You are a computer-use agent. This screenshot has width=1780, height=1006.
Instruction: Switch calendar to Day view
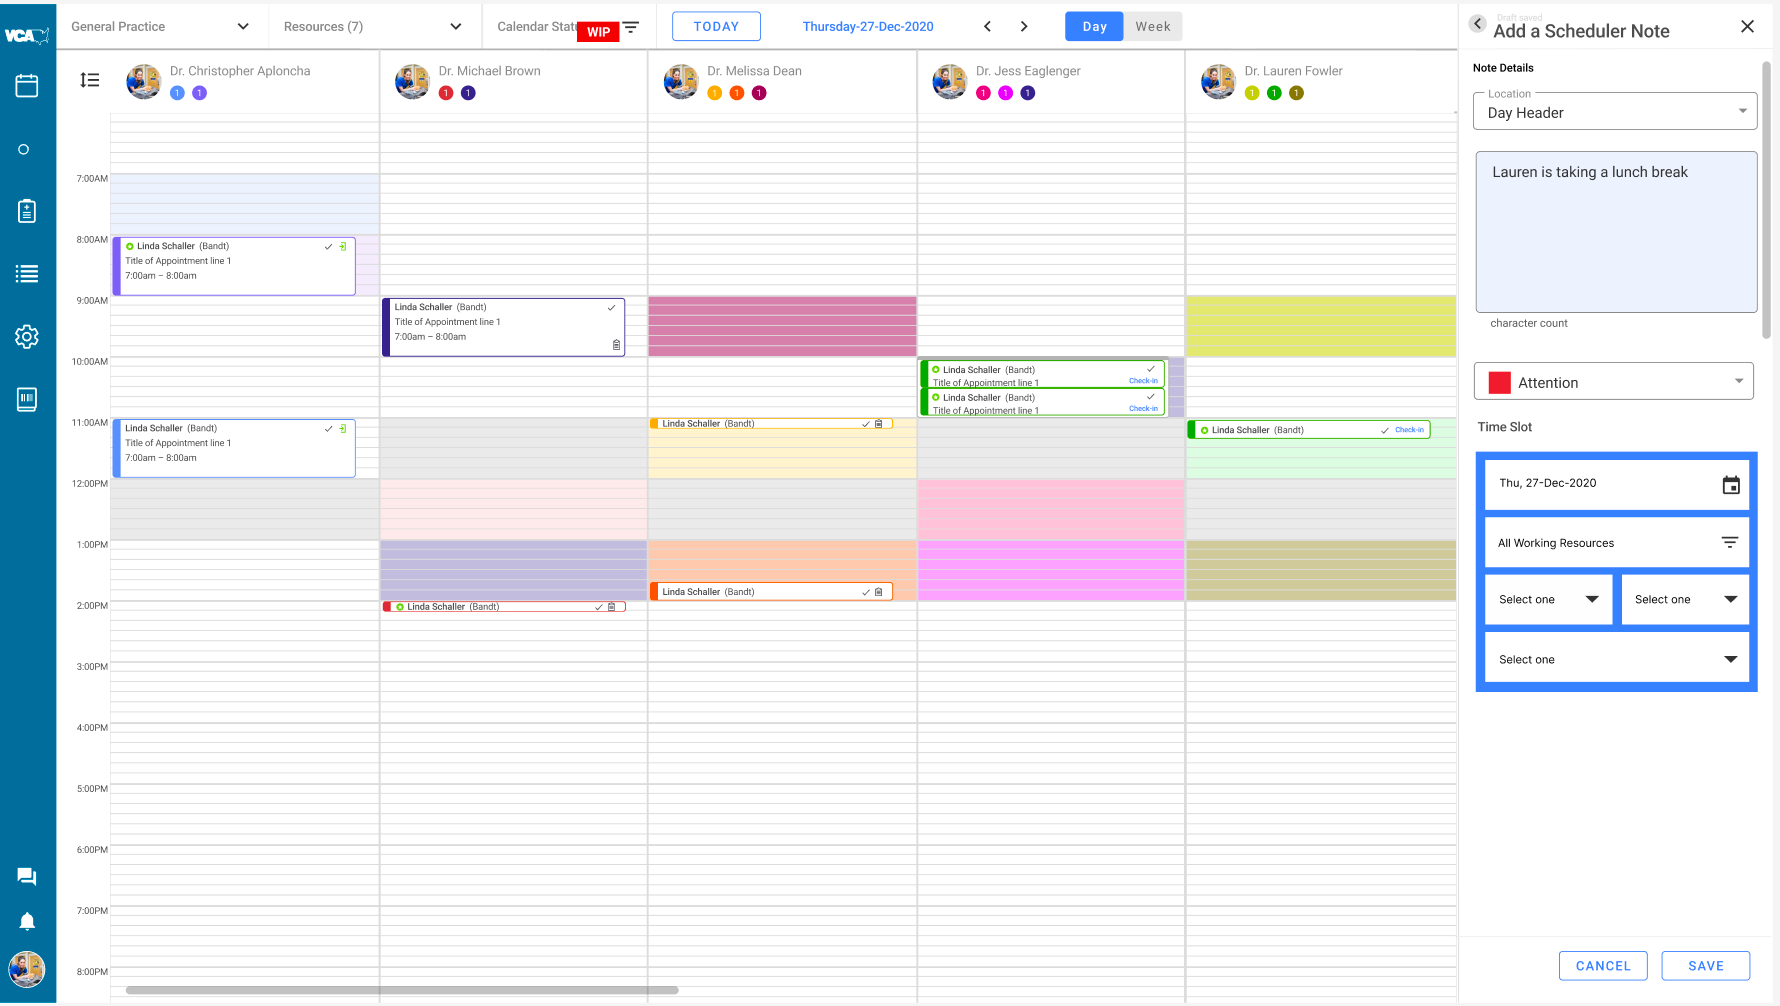[x=1094, y=27]
